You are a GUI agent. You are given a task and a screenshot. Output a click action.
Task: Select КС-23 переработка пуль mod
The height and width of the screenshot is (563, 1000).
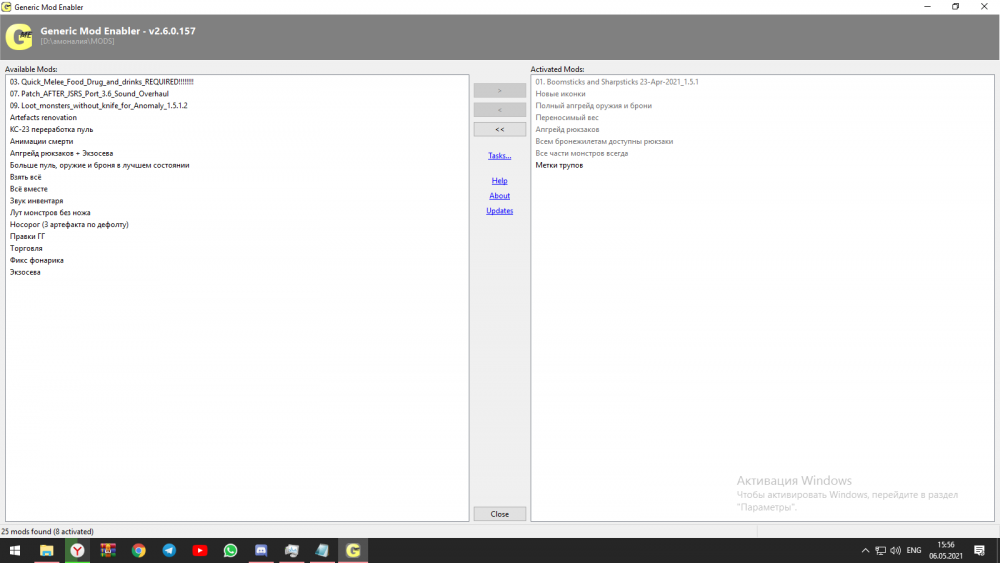(51, 129)
